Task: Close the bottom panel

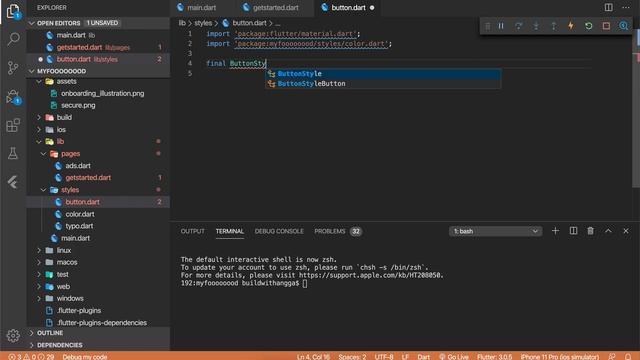Action: click(x=626, y=231)
